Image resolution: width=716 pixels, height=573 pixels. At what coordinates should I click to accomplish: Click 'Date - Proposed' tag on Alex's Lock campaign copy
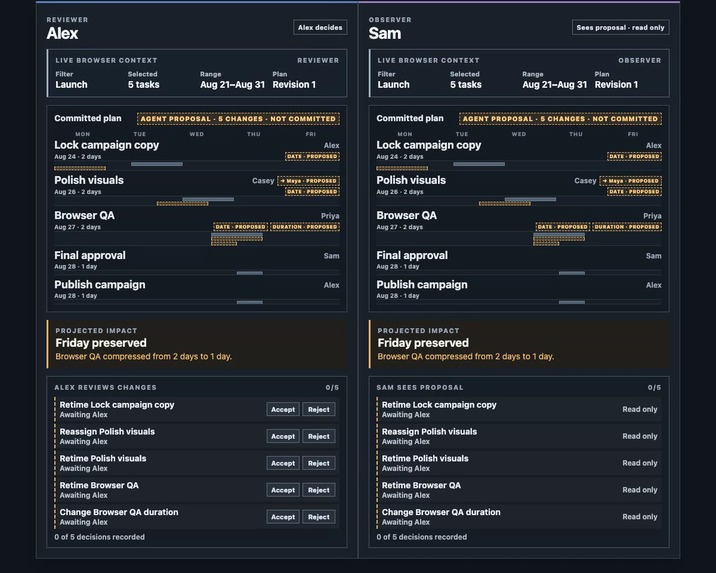(x=312, y=156)
